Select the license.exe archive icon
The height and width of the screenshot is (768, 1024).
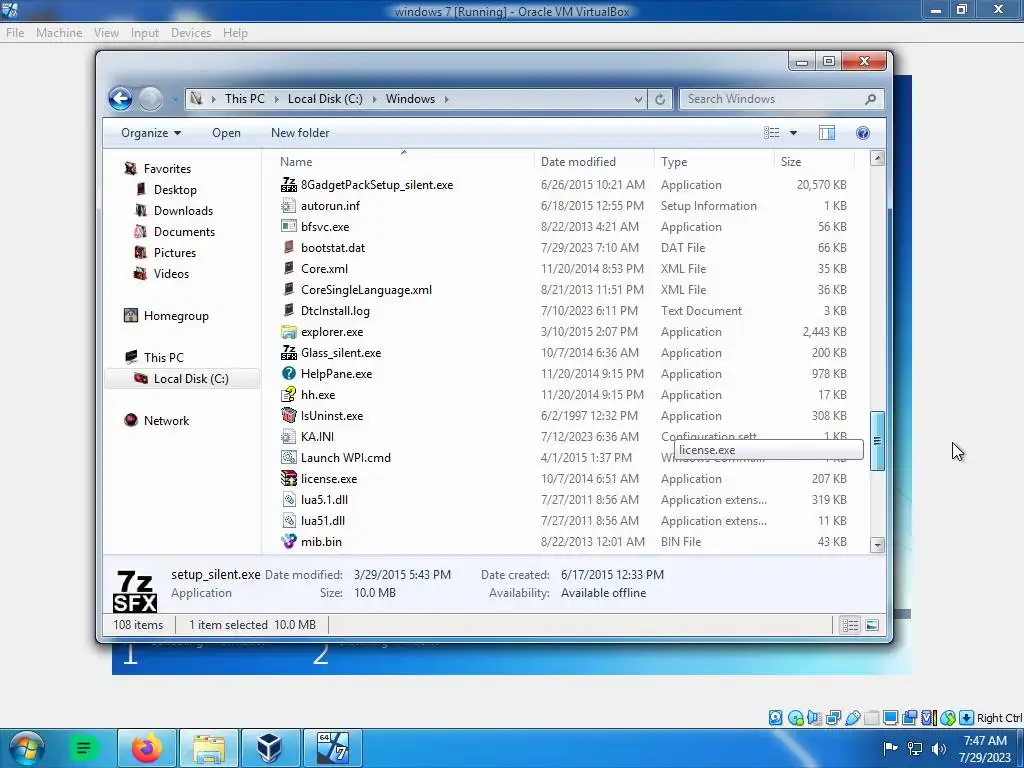289,479
